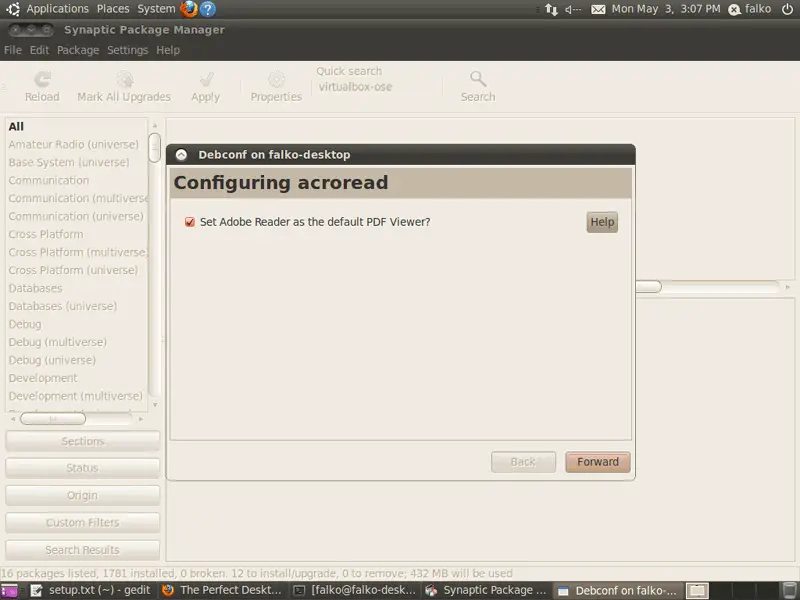Click Mark All Upgrades toolbar icon
This screenshot has width=800, height=600.
[124, 79]
